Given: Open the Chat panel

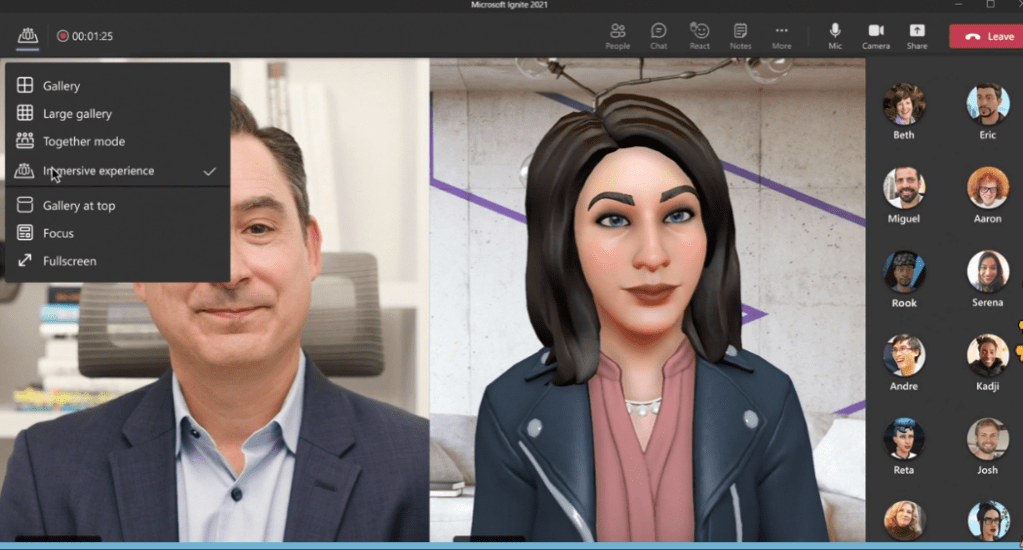Looking at the screenshot, I should pos(658,36).
